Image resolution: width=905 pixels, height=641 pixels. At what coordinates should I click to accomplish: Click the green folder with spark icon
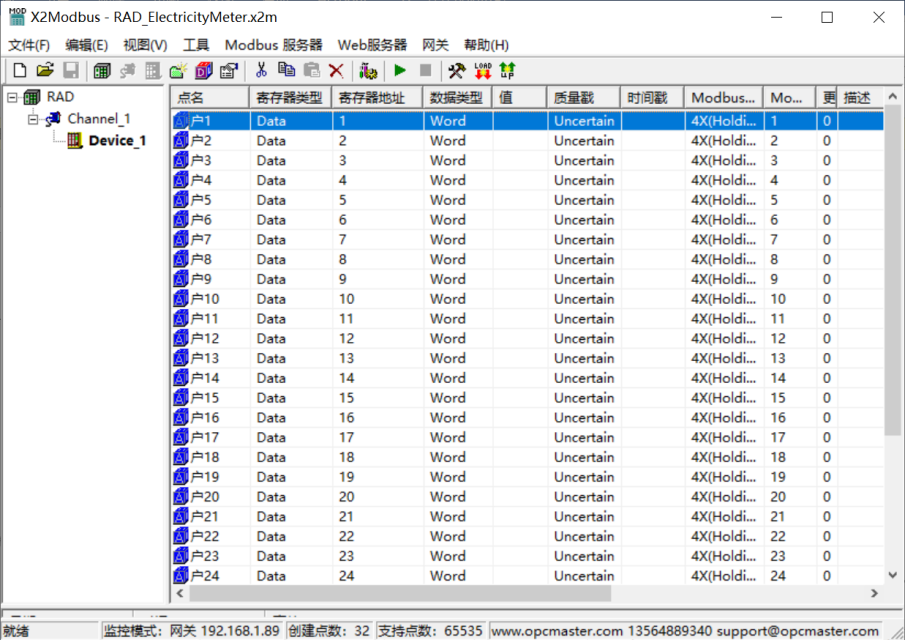coord(178,71)
